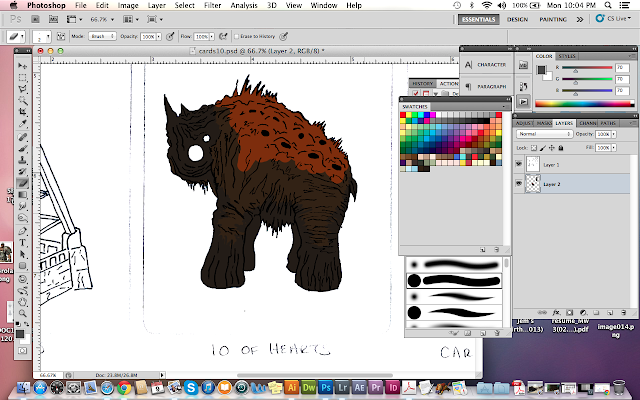Select the Eyedropper tool
The height and width of the screenshot is (400, 640).
point(22,123)
